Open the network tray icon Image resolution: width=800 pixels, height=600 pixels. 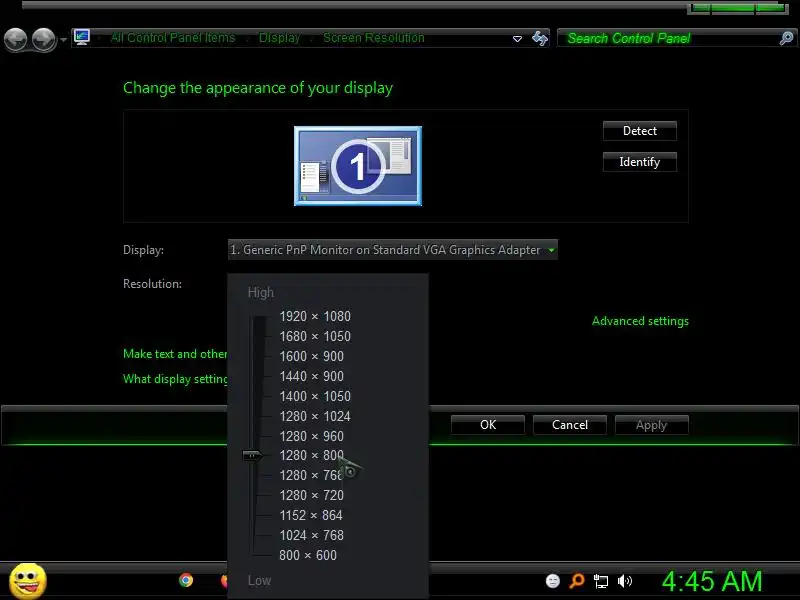point(601,581)
